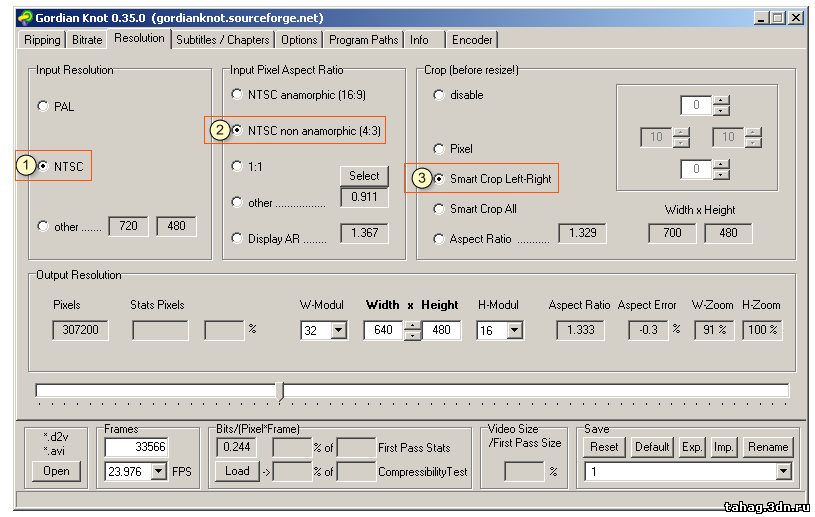Increase output width with spinner up arrow
The width and height of the screenshot is (815, 517).
tap(413, 325)
